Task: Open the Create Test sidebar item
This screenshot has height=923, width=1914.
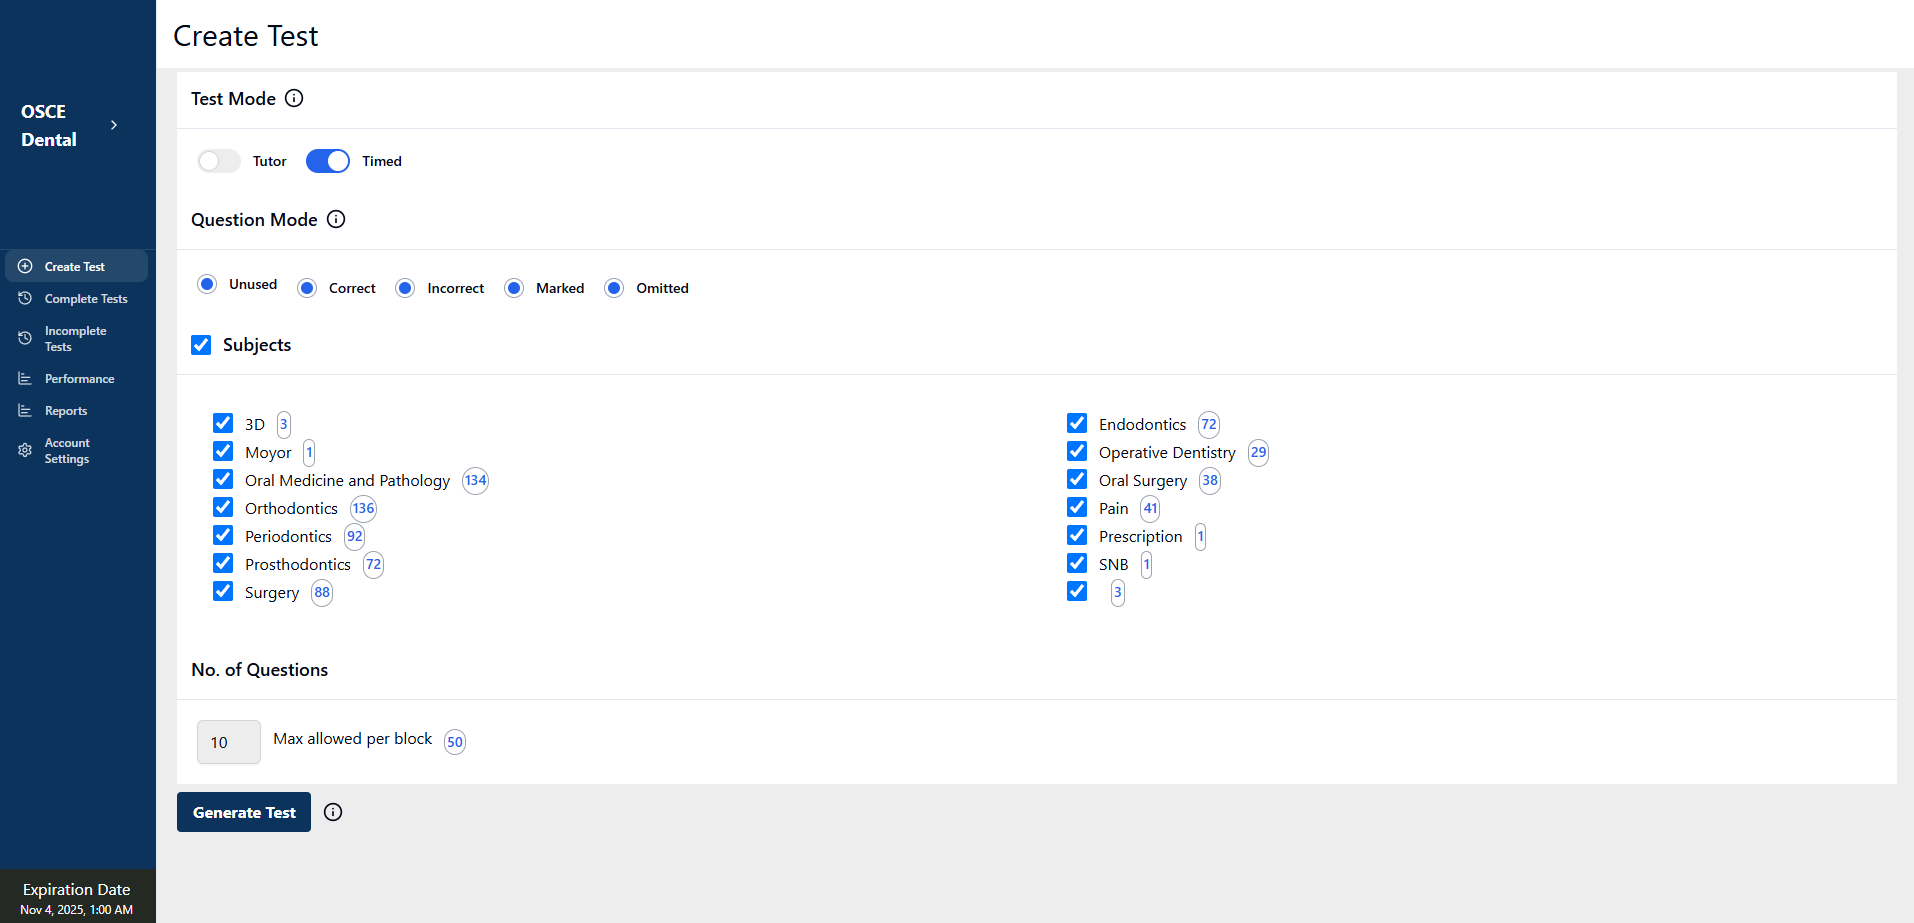Action: [77, 266]
